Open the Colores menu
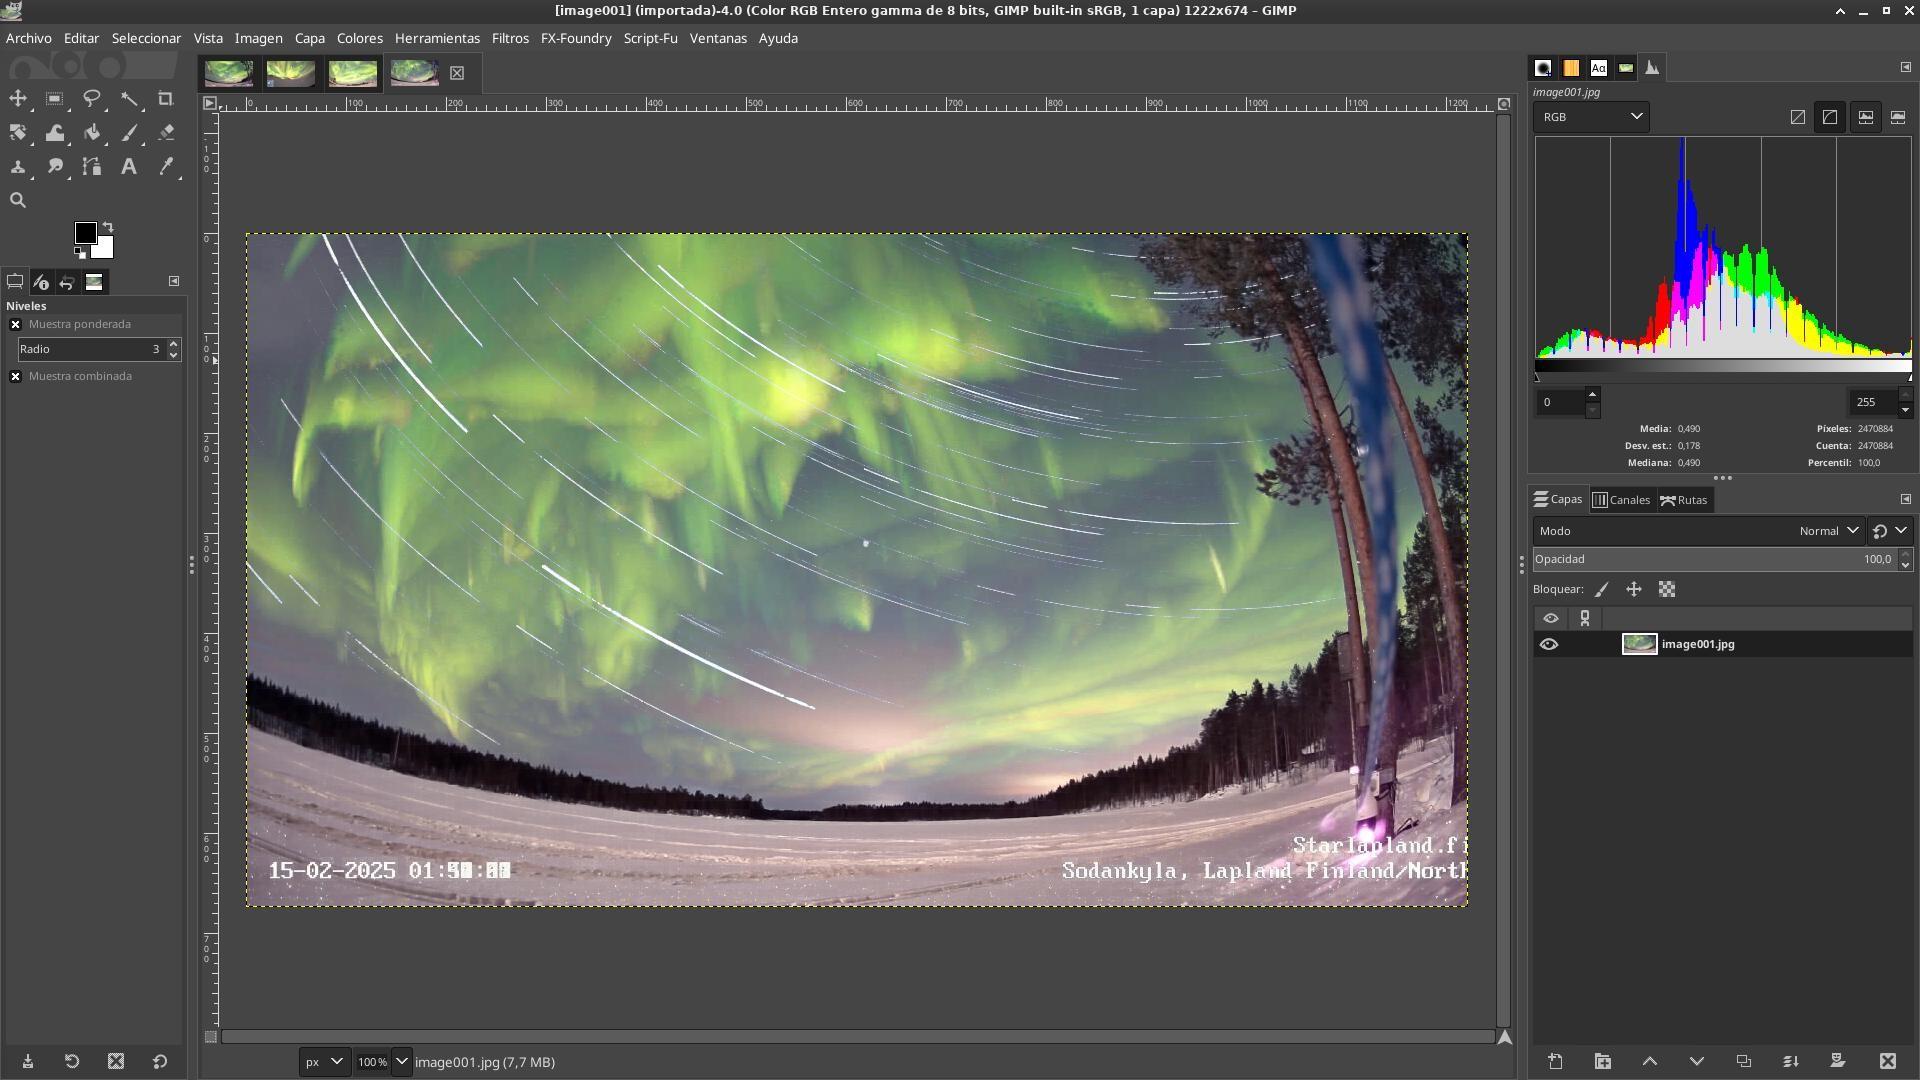This screenshot has height=1080, width=1920. pos(359,38)
